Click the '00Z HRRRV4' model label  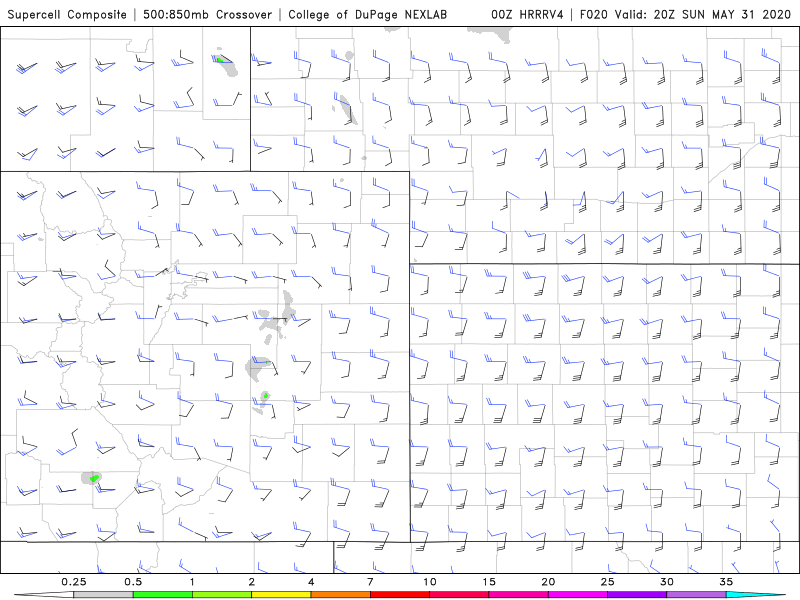pyautogui.click(x=527, y=14)
